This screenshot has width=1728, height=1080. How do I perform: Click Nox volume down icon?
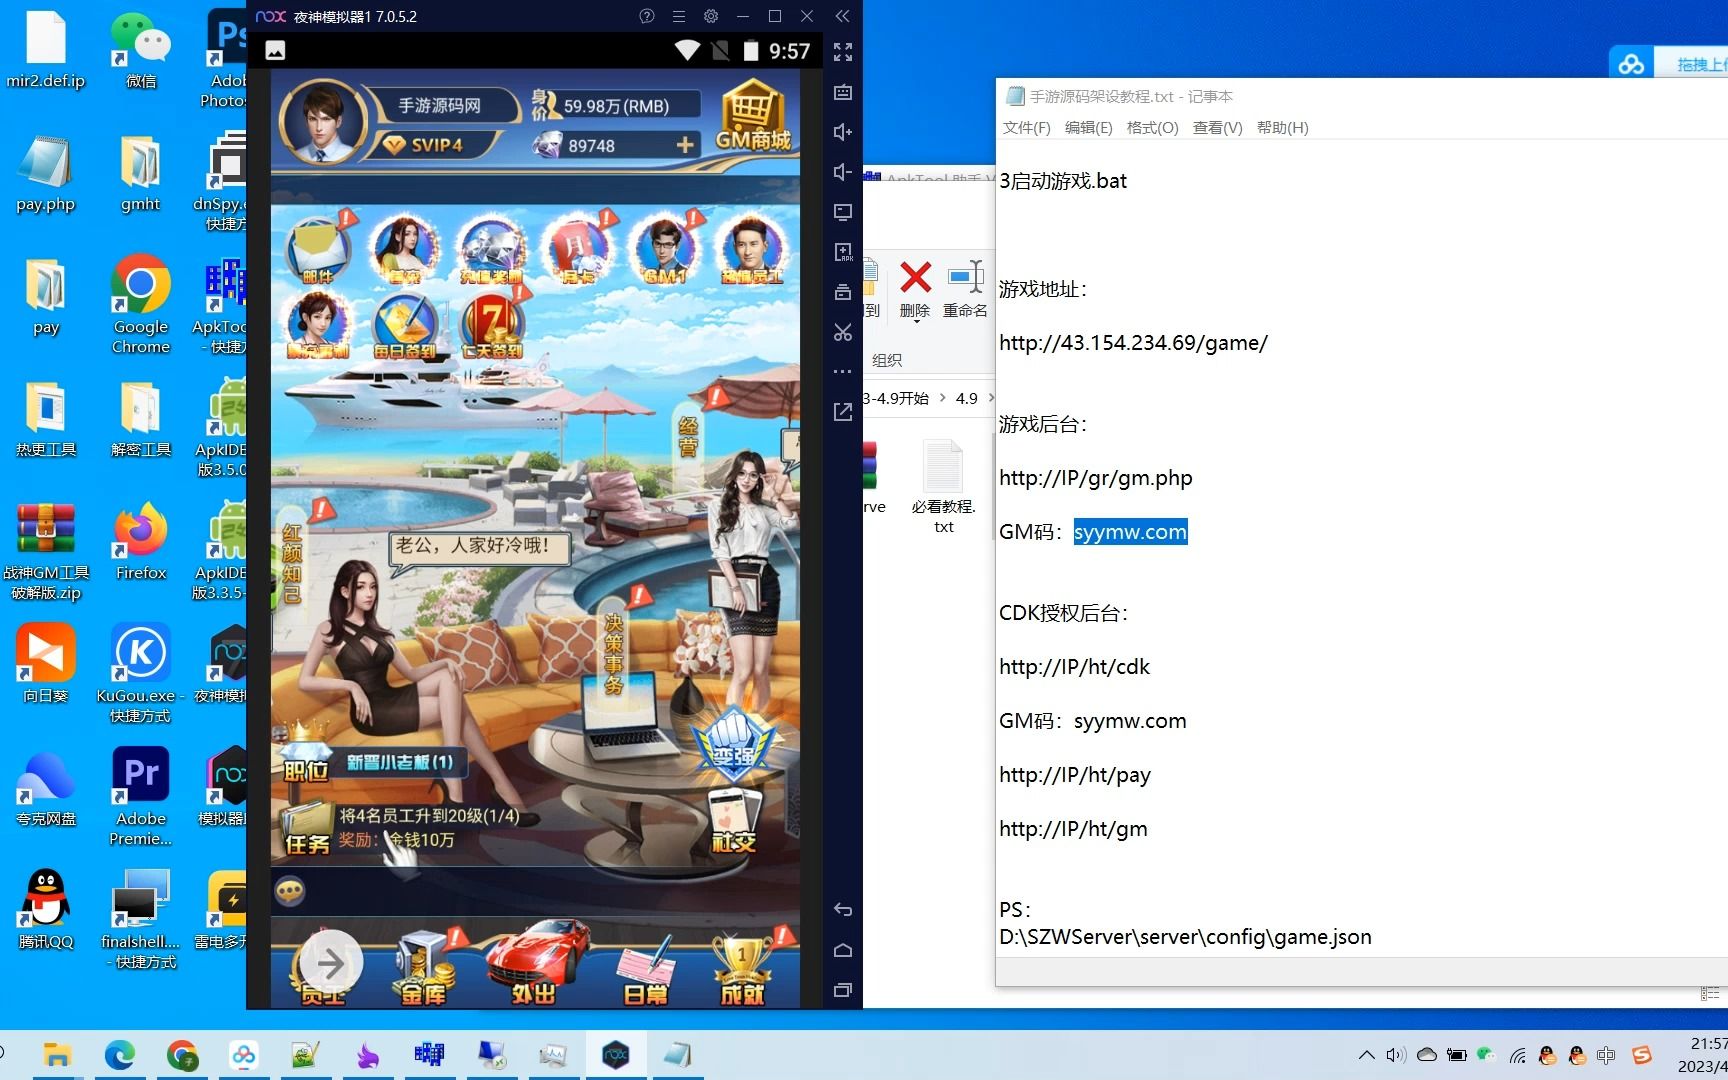[x=843, y=172]
